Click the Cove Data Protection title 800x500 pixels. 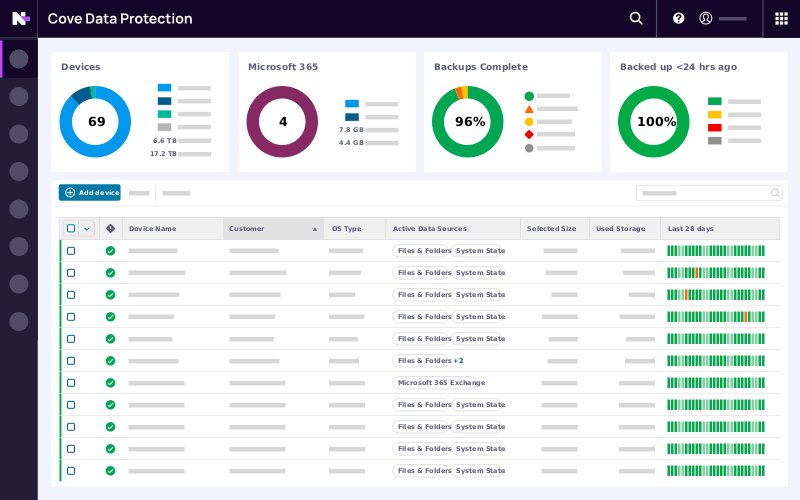point(120,18)
